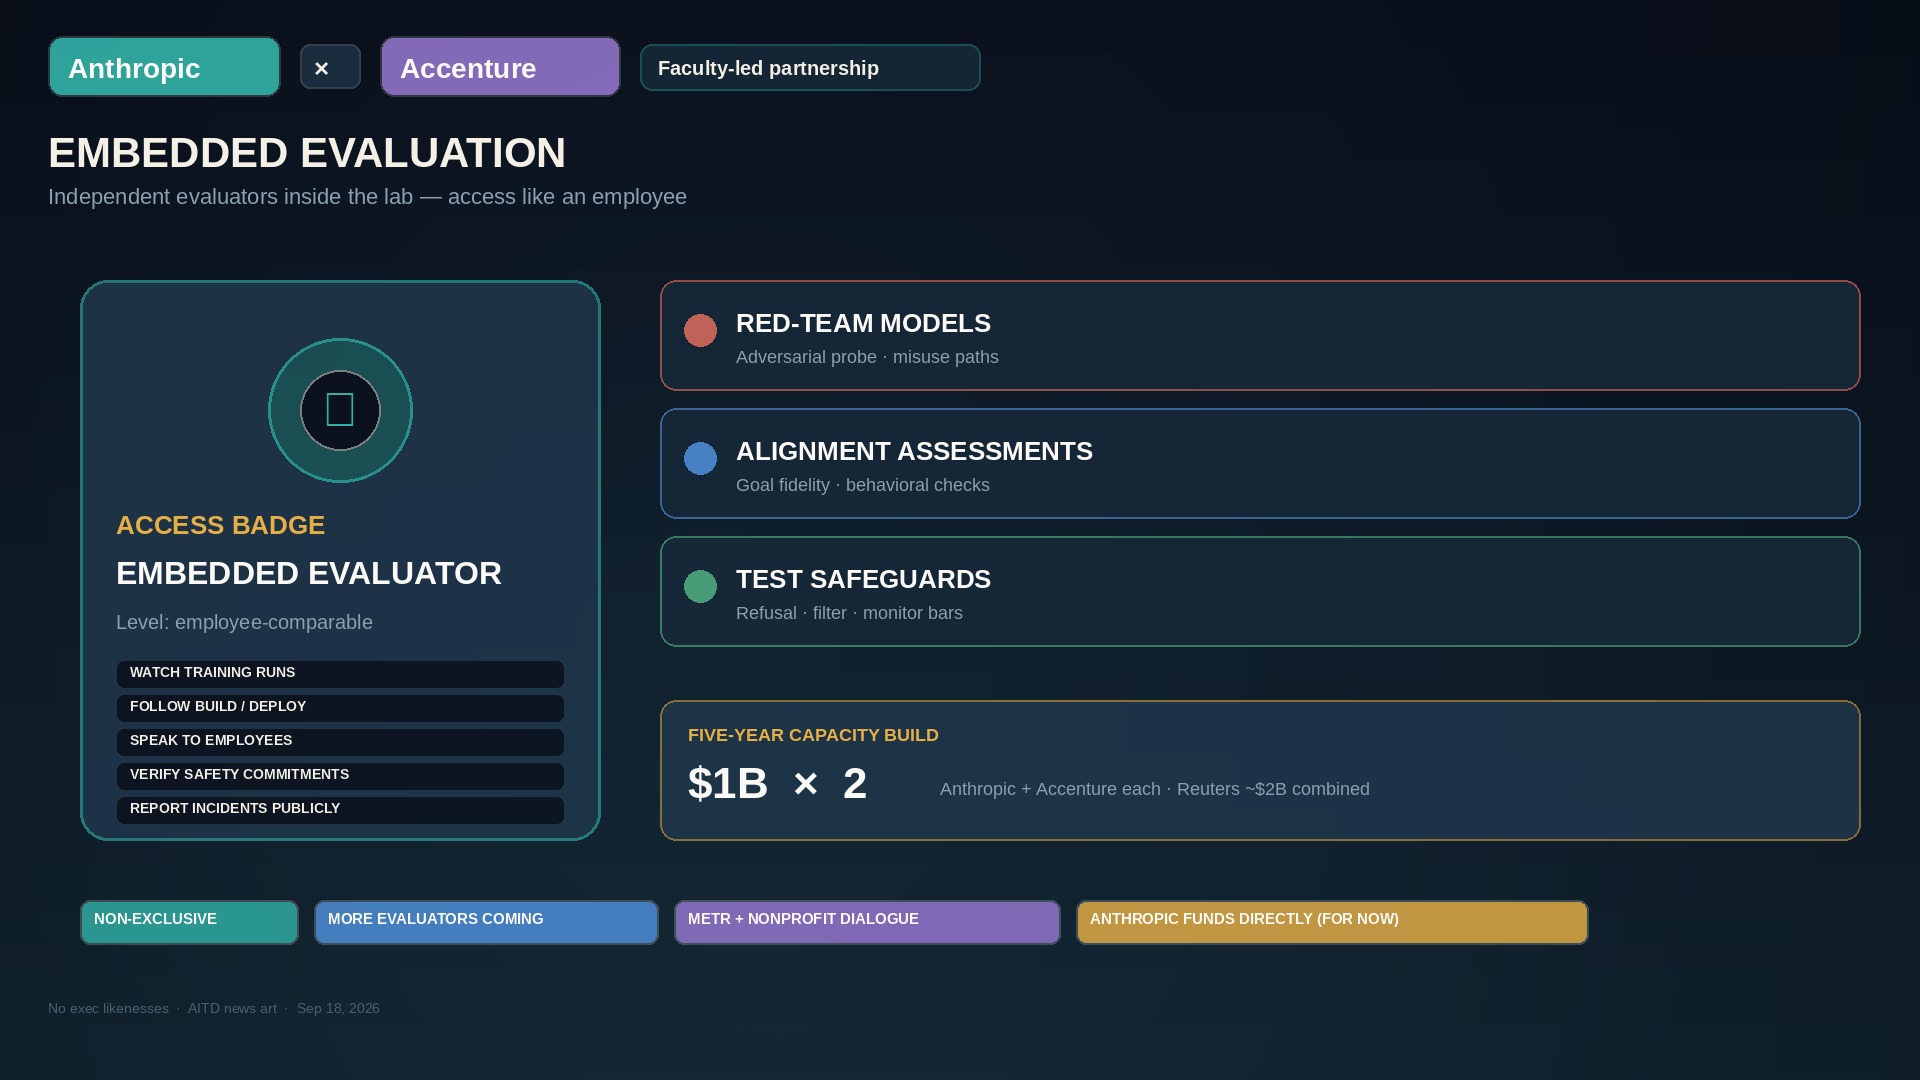Click the Five-Year Capacity Build label
Image resolution: width=1920 pixels, height=1080 pixels.
(x=813, y=735)
